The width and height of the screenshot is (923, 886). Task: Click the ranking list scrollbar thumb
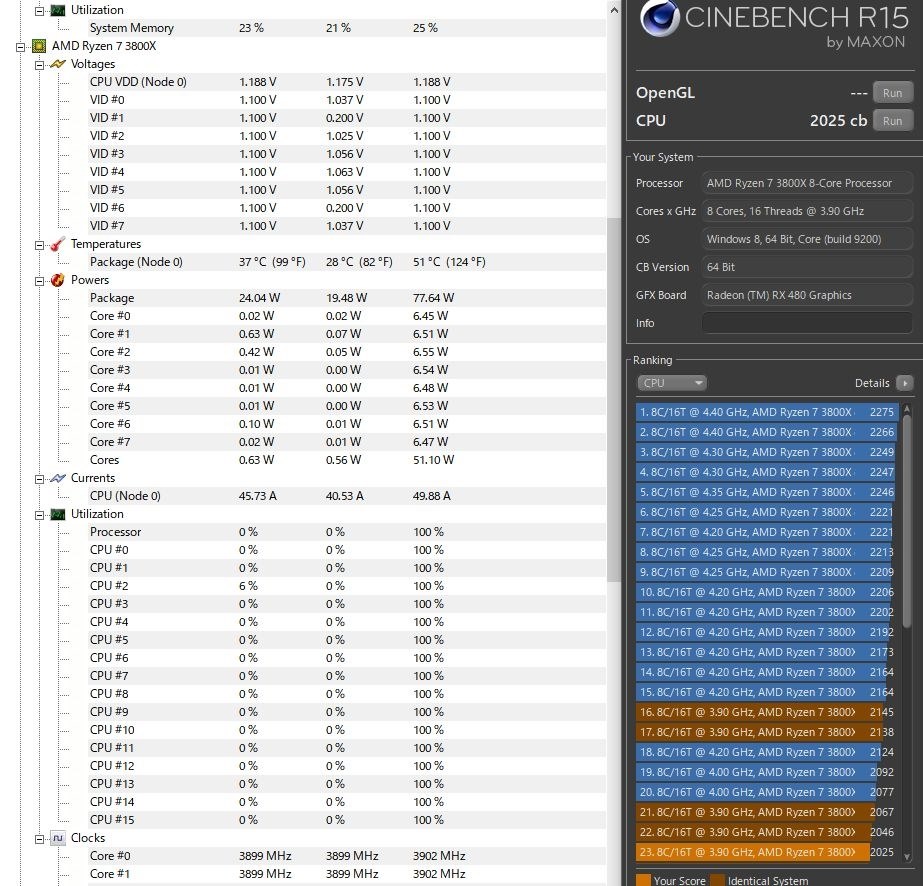[907, 521]
